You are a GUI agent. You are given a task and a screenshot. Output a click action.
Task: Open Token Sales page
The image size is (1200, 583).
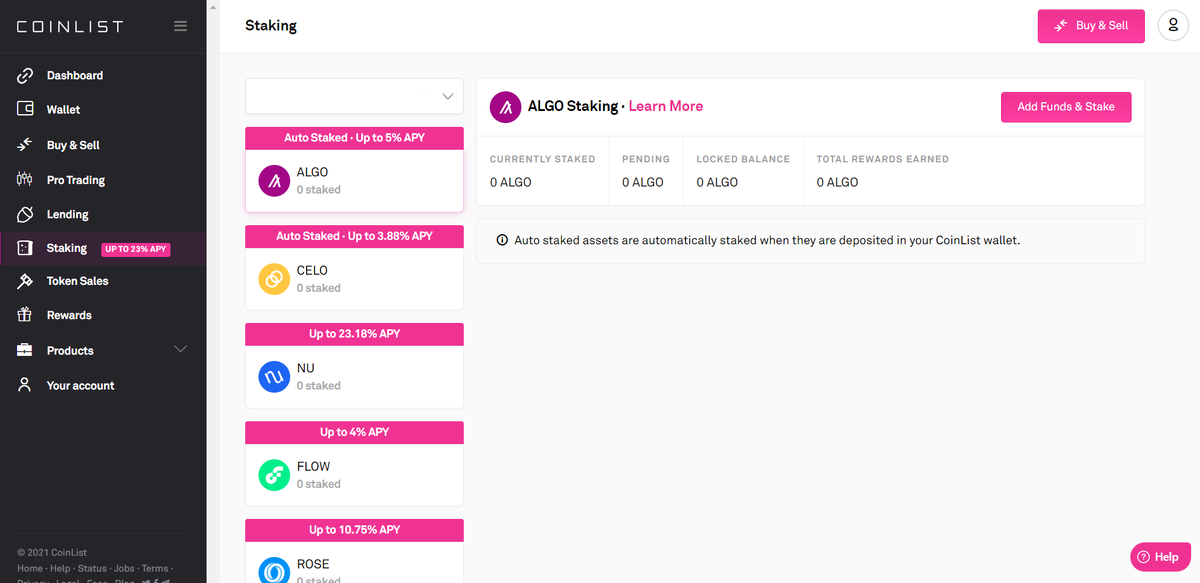pyautogui.click(x=77, y=281)
